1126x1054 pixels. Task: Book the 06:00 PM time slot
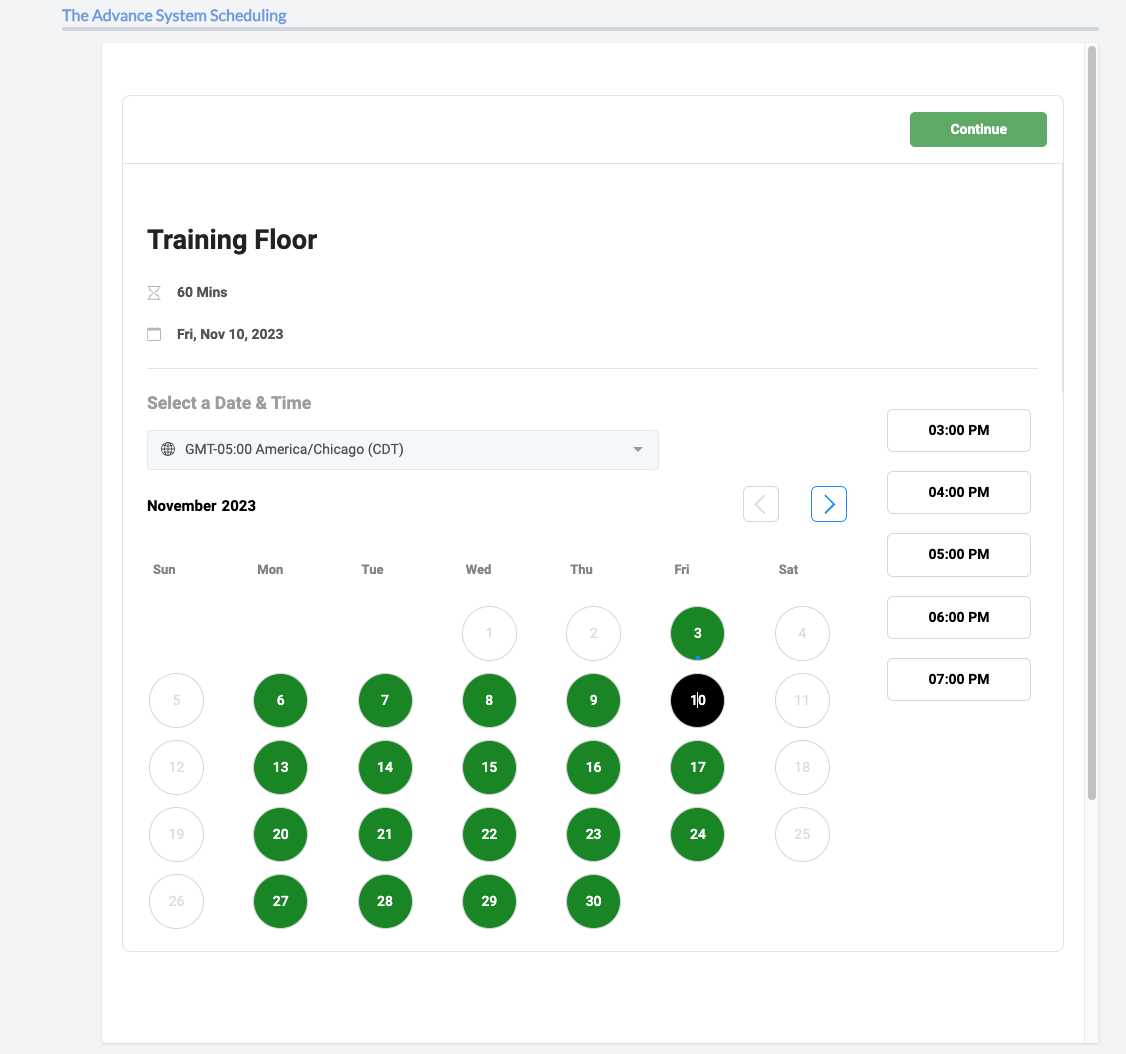pyautogui.click(x=958, y=617)
